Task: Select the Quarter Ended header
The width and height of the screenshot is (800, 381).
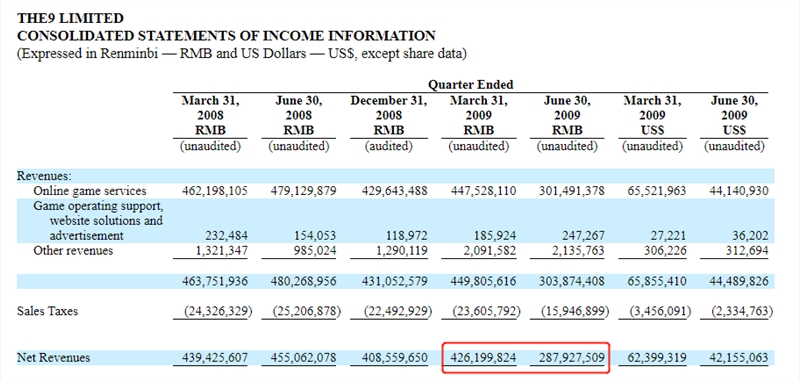Action: click(x=470, y=84)
